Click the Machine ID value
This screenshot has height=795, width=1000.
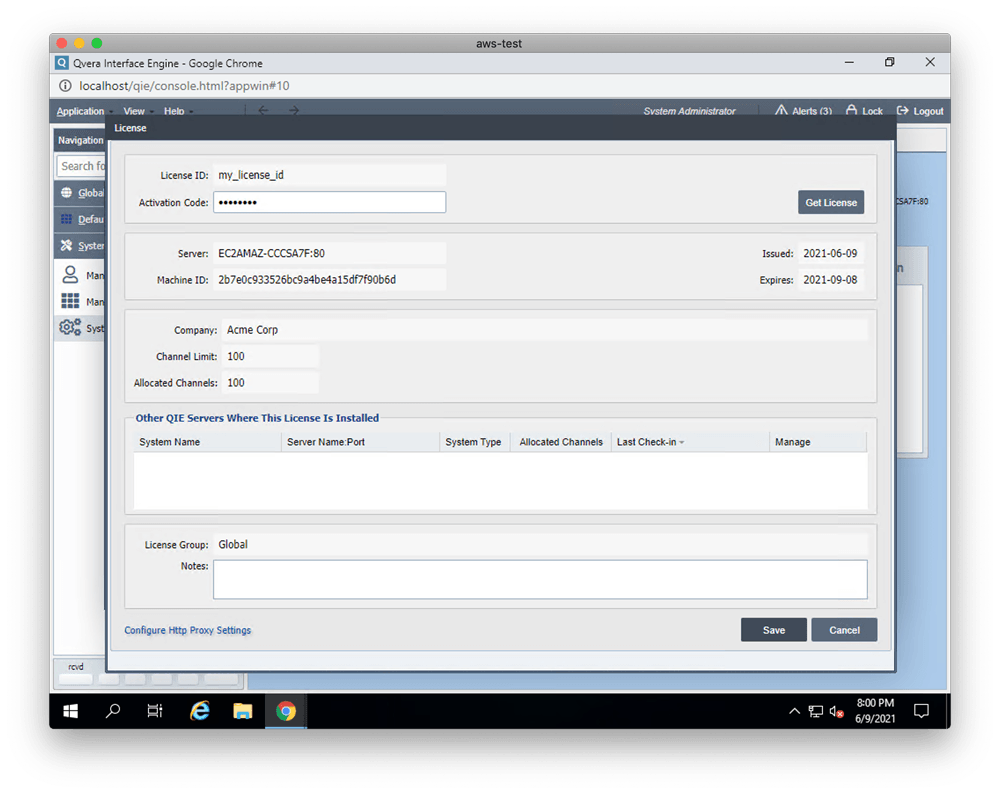pyautogui.click(x=329, y=280)
